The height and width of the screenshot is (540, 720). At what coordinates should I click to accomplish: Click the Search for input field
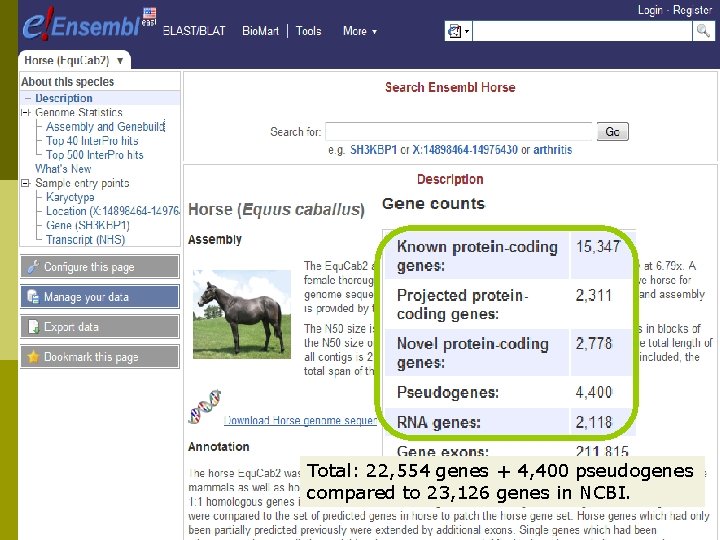pyautogui.click(x=459, y=132)
